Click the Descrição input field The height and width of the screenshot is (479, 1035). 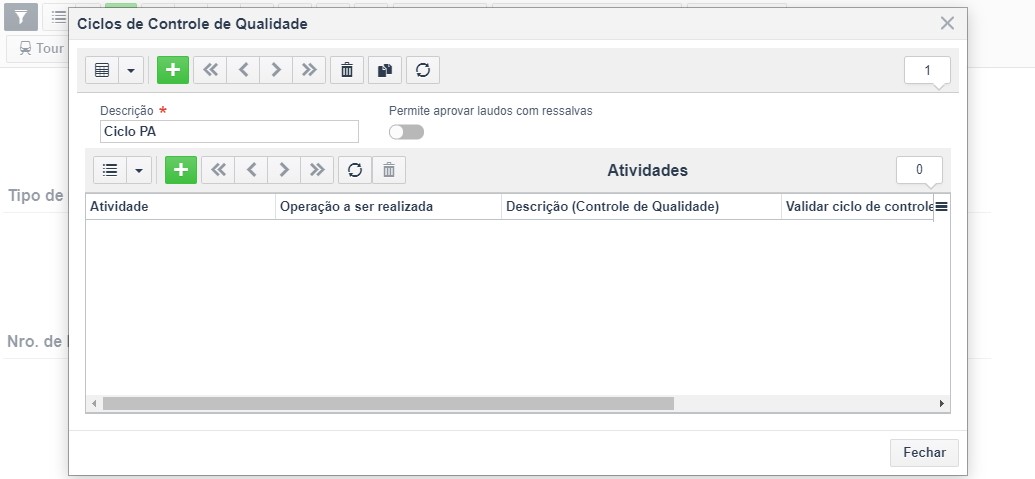coord(229,131)
